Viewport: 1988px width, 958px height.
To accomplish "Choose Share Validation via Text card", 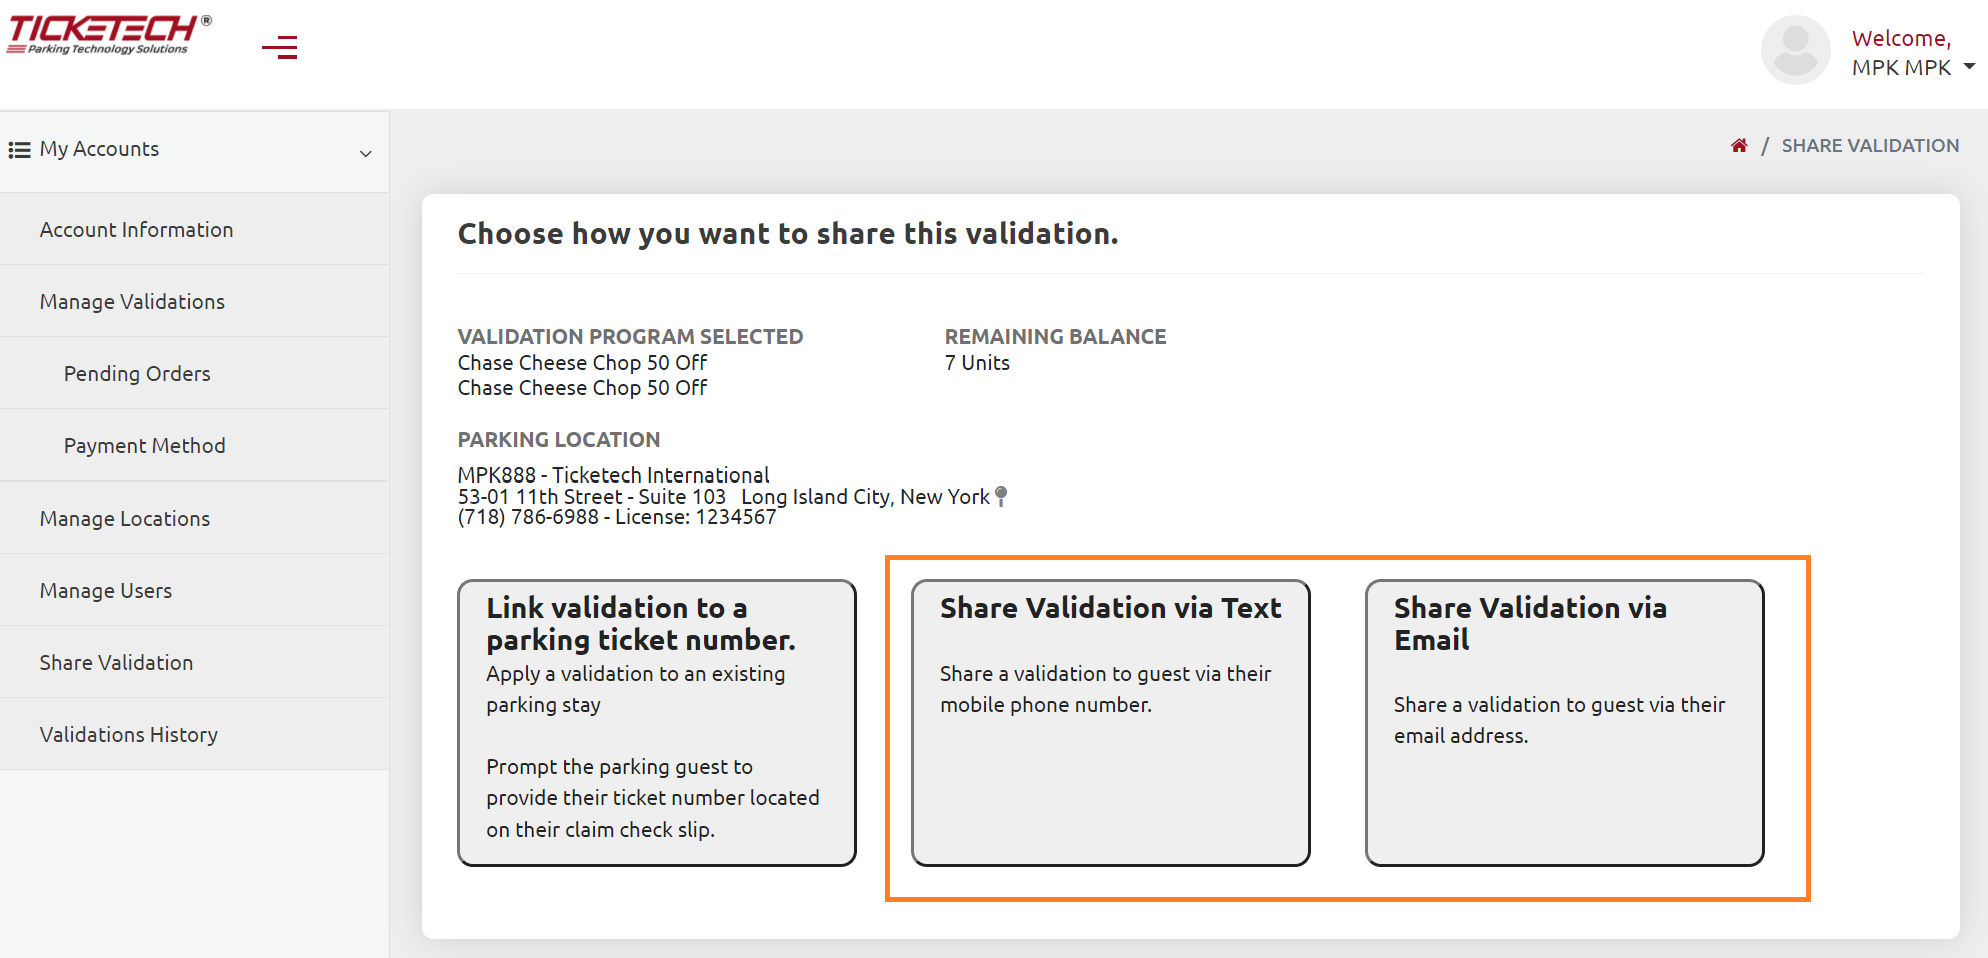I will coord(1111,723).
